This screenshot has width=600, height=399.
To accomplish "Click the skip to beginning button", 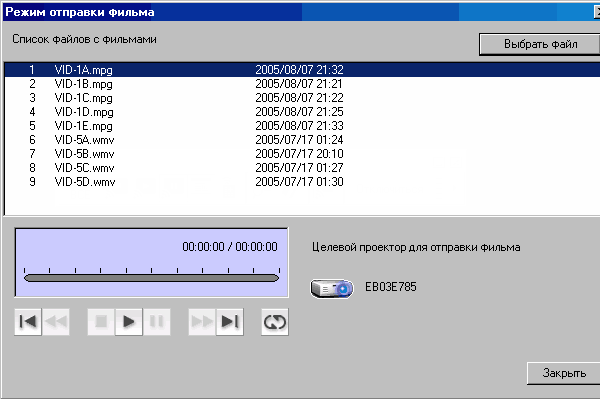I will click(x=28, y=322).
